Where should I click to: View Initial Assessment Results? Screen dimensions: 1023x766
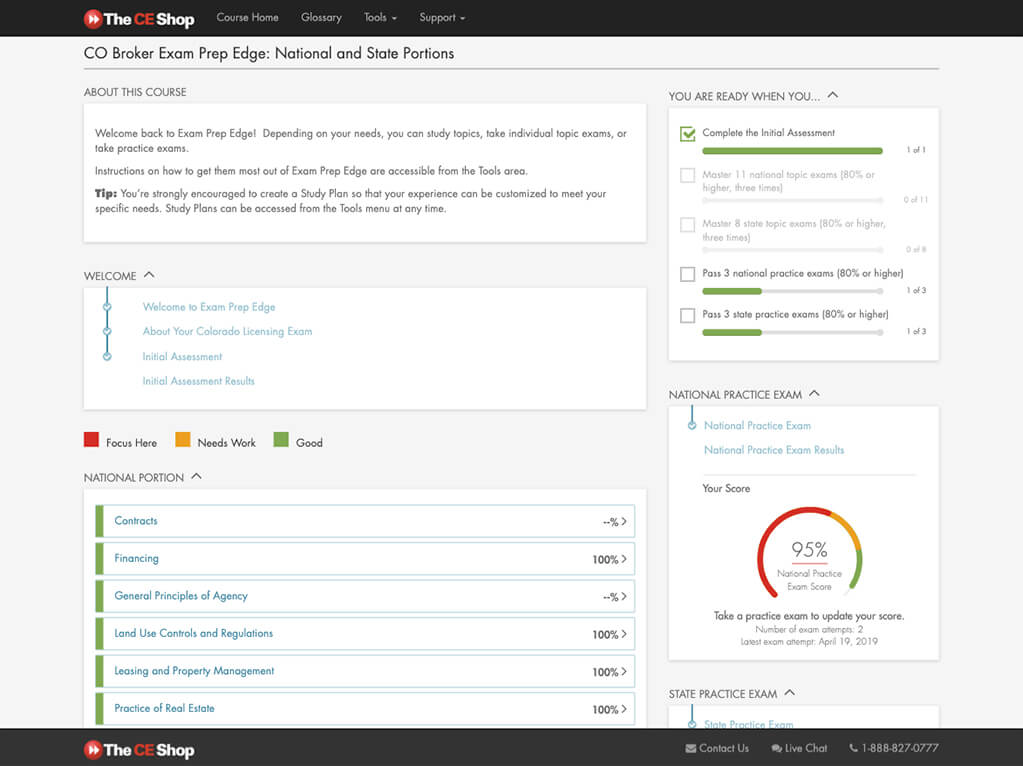coord(199,381)
